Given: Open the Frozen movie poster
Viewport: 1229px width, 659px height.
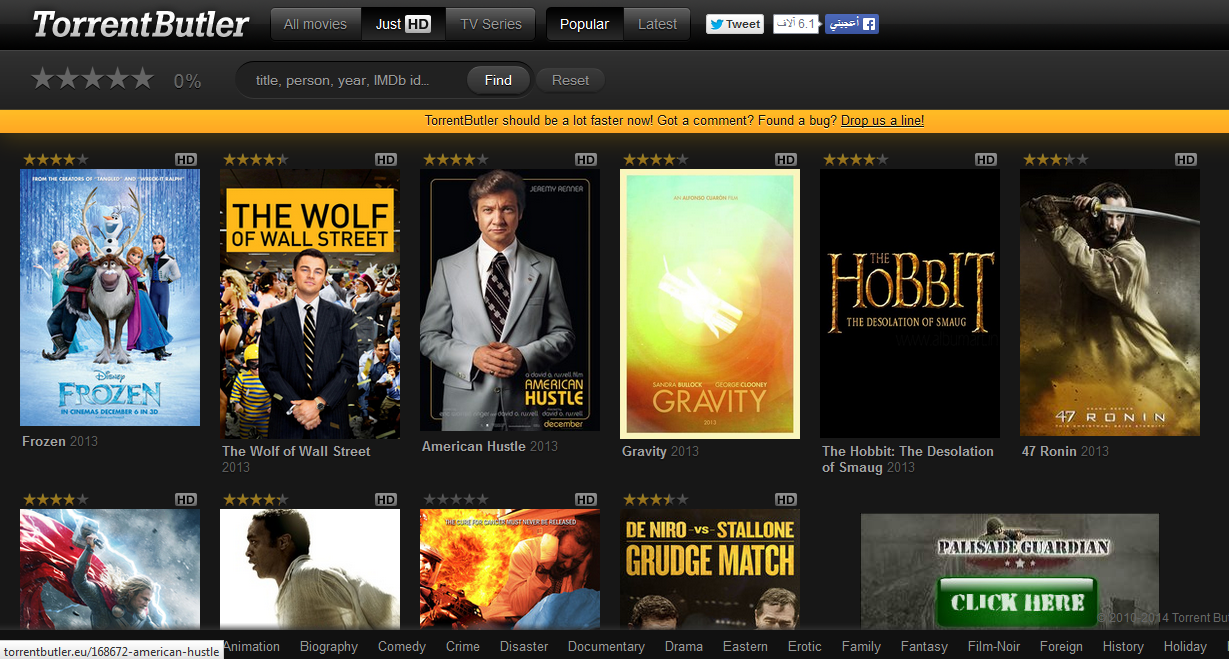Looking at the screenshot, I should click(x=110, y=298).
